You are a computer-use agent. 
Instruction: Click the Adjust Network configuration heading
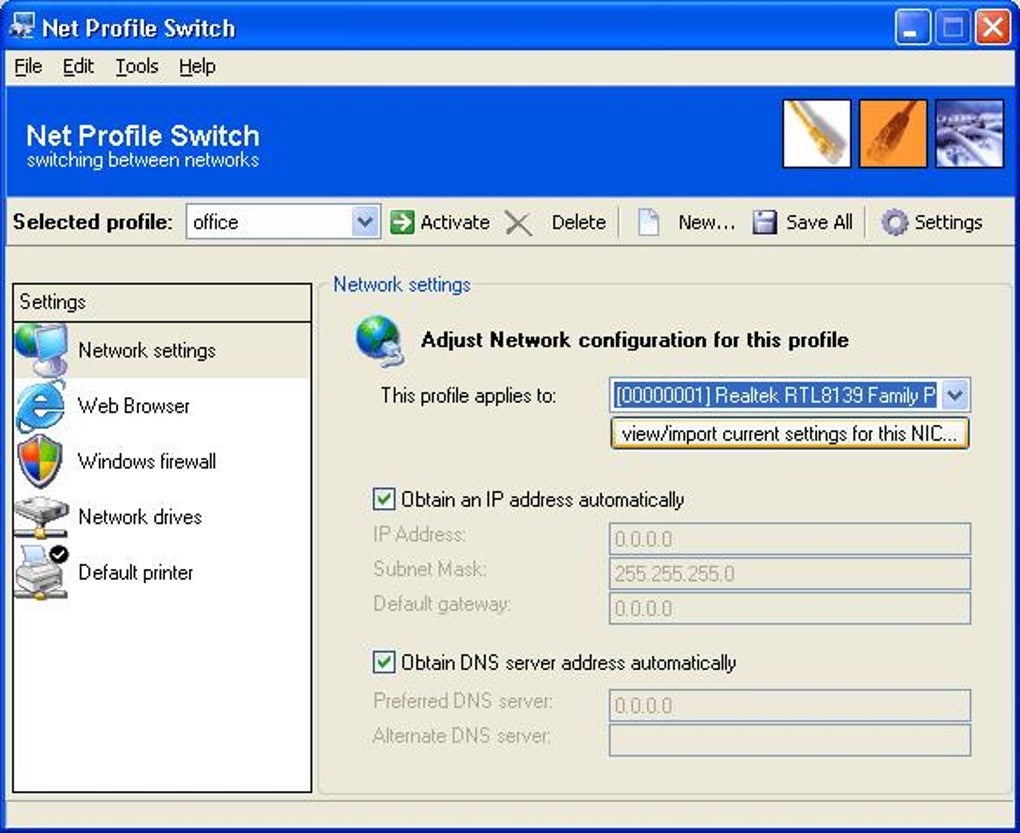click(x=635, y=340)
